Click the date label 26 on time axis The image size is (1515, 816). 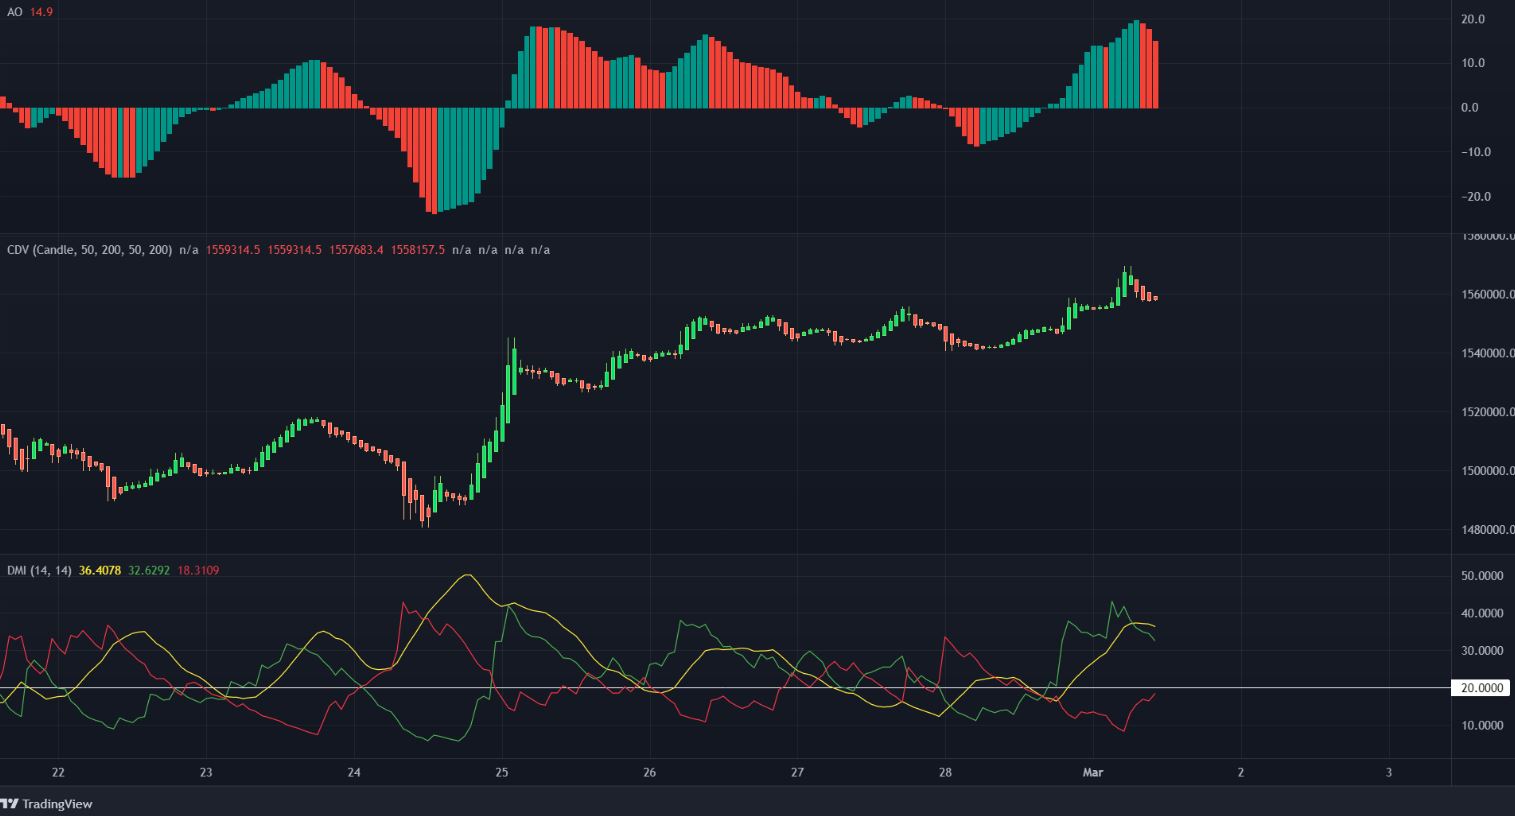click(650, 772)
